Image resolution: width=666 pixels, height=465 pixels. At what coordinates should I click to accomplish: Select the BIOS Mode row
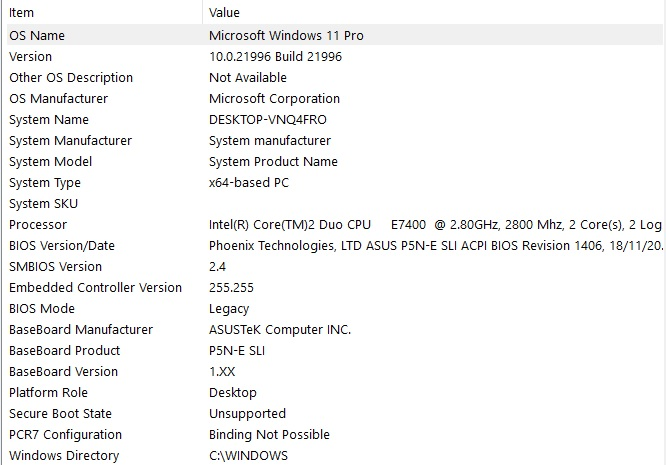335,309
